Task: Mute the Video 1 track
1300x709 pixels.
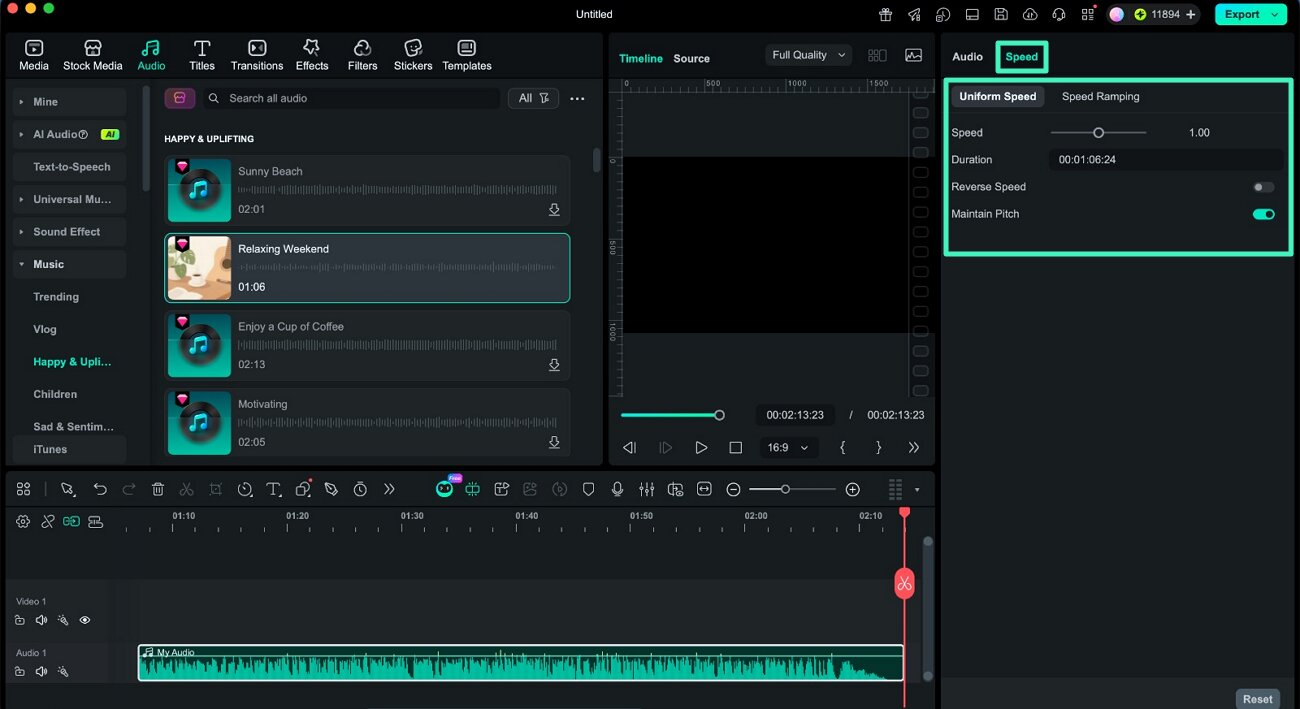Action: 41,620
